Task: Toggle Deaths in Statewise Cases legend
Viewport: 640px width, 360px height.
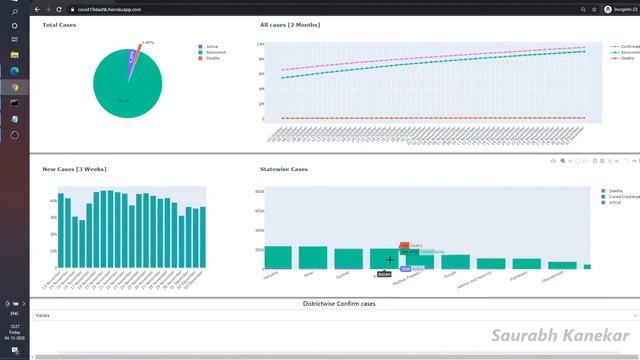Action: coord(612,191)
